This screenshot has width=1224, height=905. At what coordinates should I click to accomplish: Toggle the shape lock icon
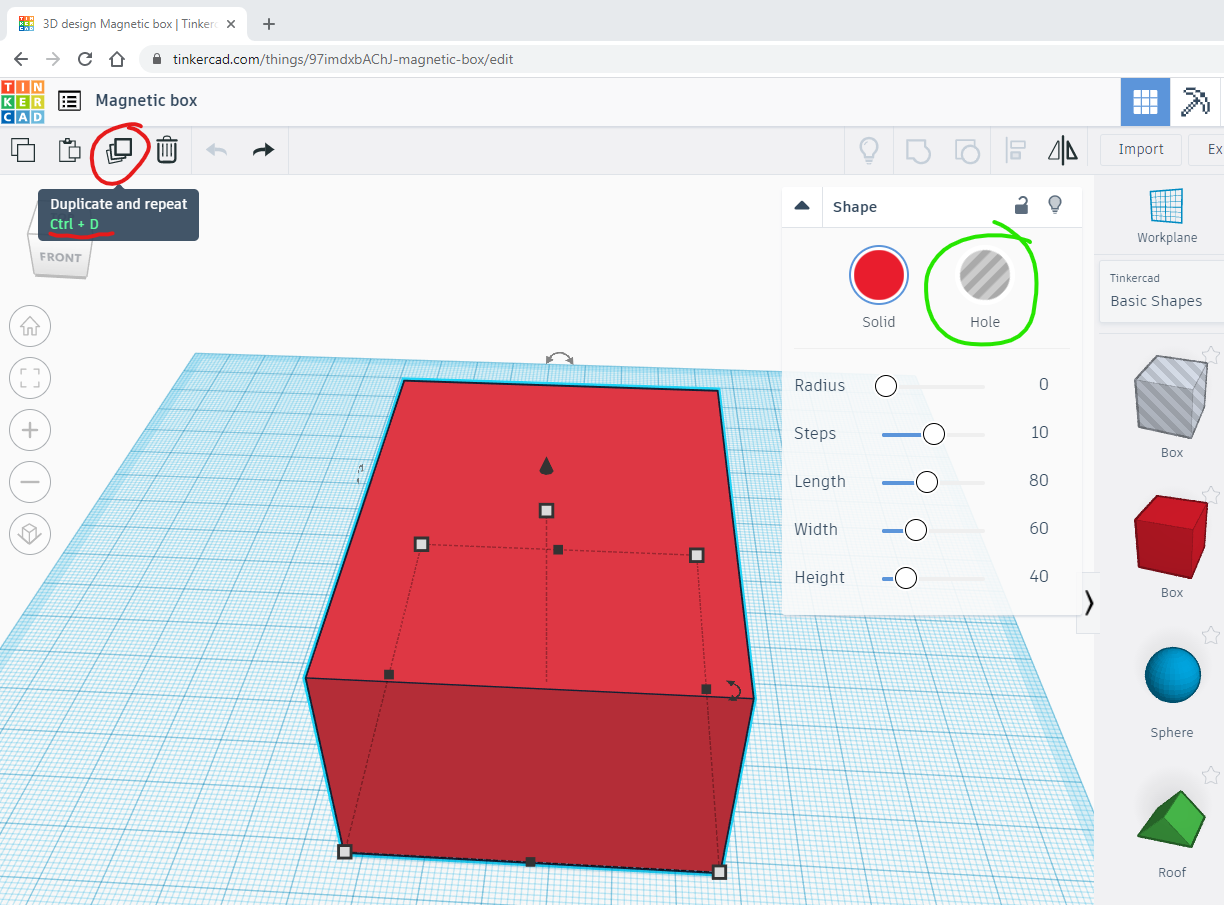point(1021,205)
